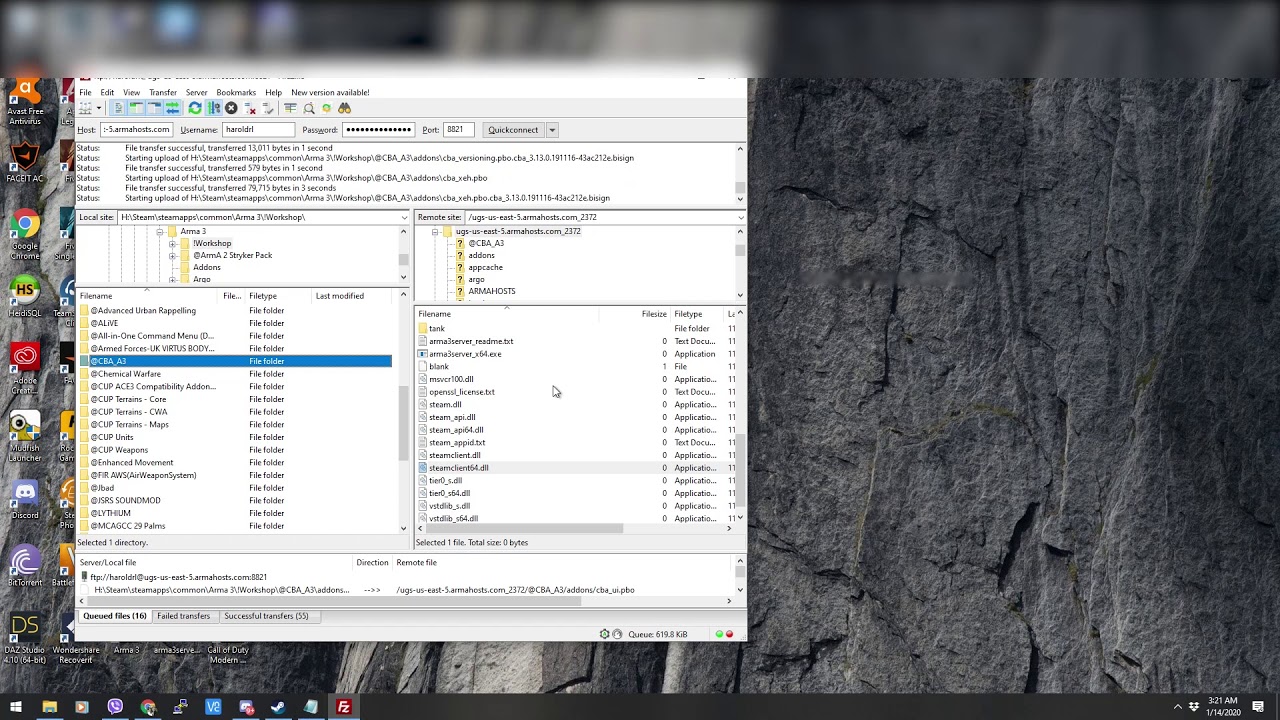Screen dimensions: 1280x720
Task: Toggle processing of the transfer queue
Action: [x=213, y=108]
